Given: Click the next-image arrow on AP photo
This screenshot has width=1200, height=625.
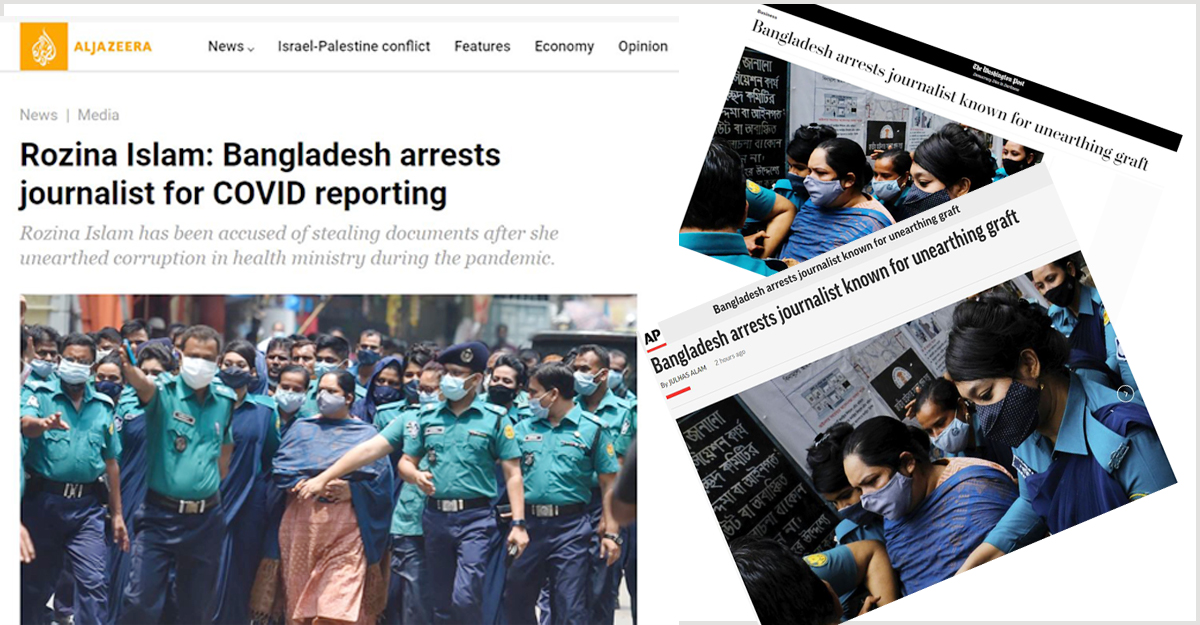Looking at the screenshot, I should click(x=1126, y=393).
